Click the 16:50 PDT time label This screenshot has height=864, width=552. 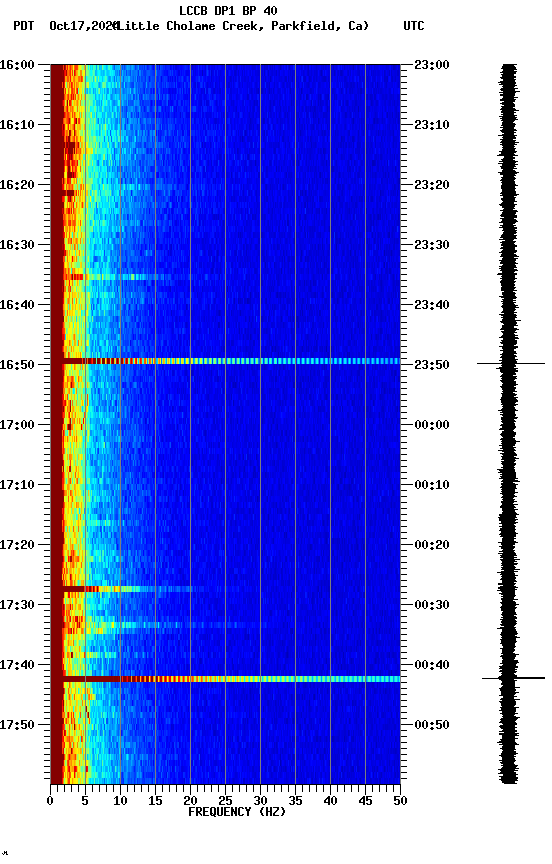pyautogui.click(x=17, y=365)
